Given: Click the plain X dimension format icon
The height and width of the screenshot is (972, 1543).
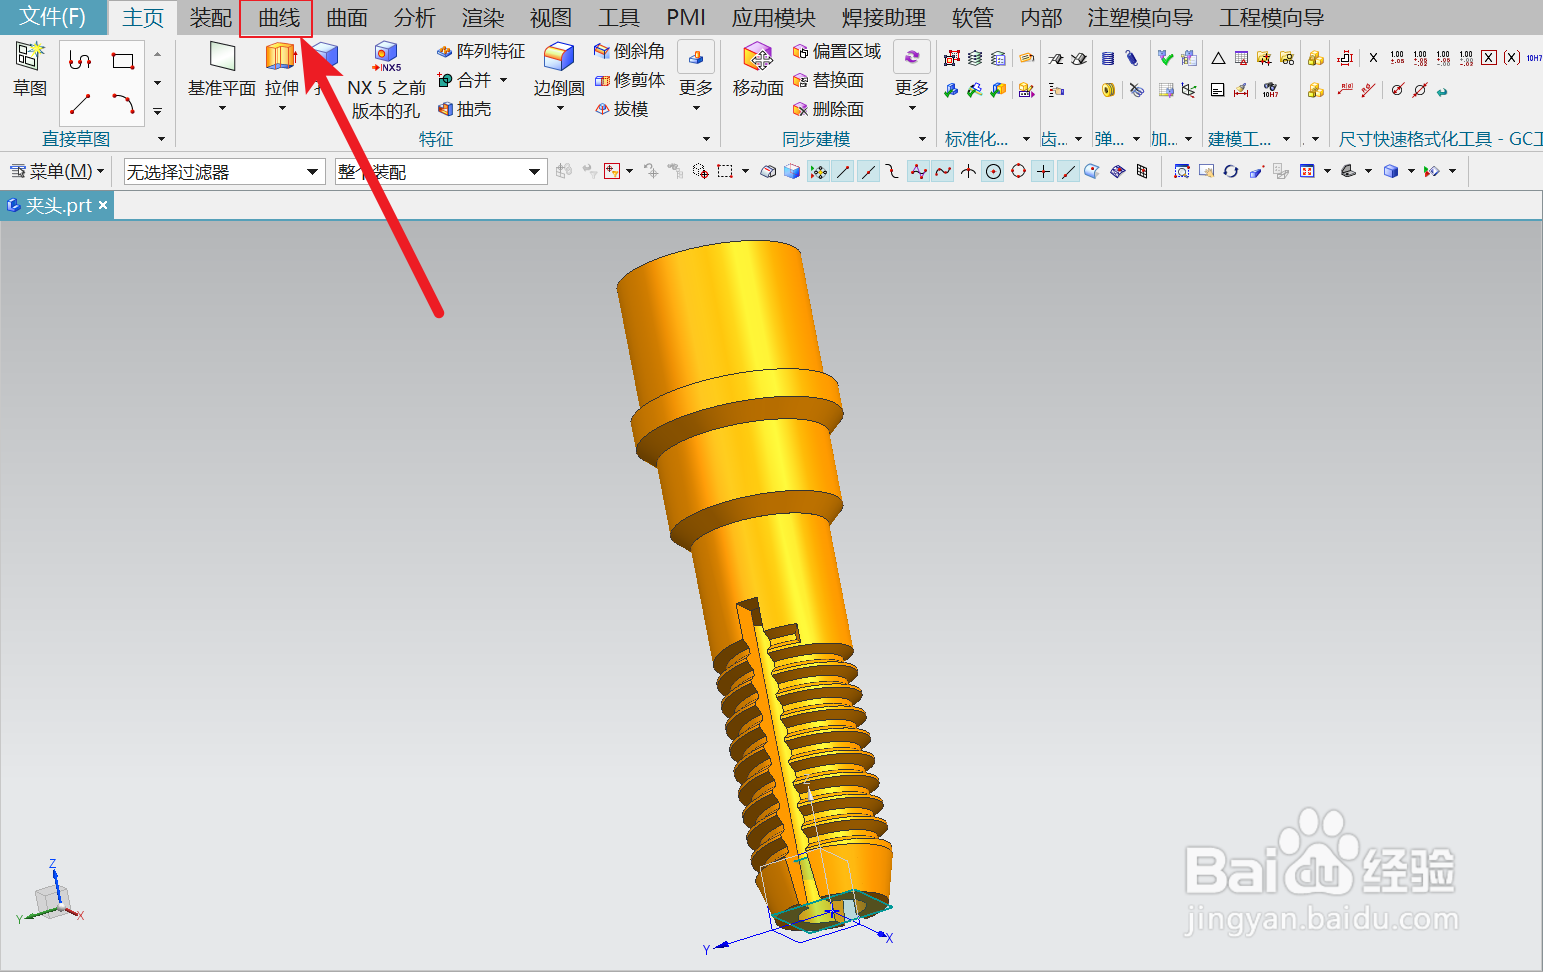Looking at the screenshot, I should pyautogui.click(x=1373, y=58).
